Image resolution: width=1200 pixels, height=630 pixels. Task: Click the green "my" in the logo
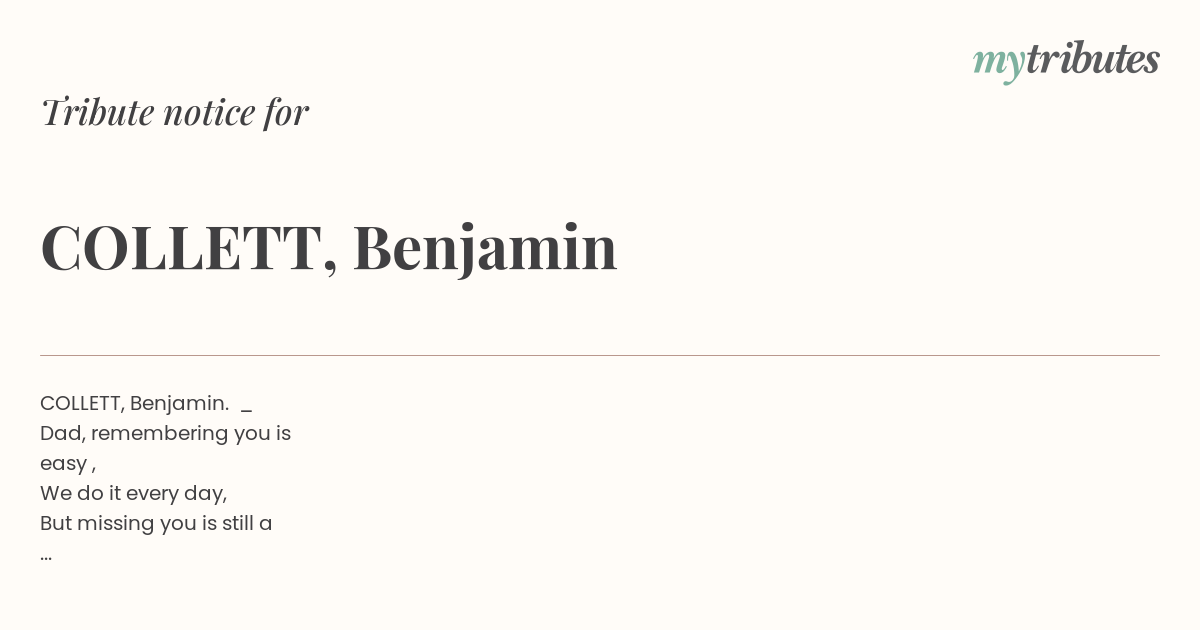pyautogui.click(x=999, y=64)
